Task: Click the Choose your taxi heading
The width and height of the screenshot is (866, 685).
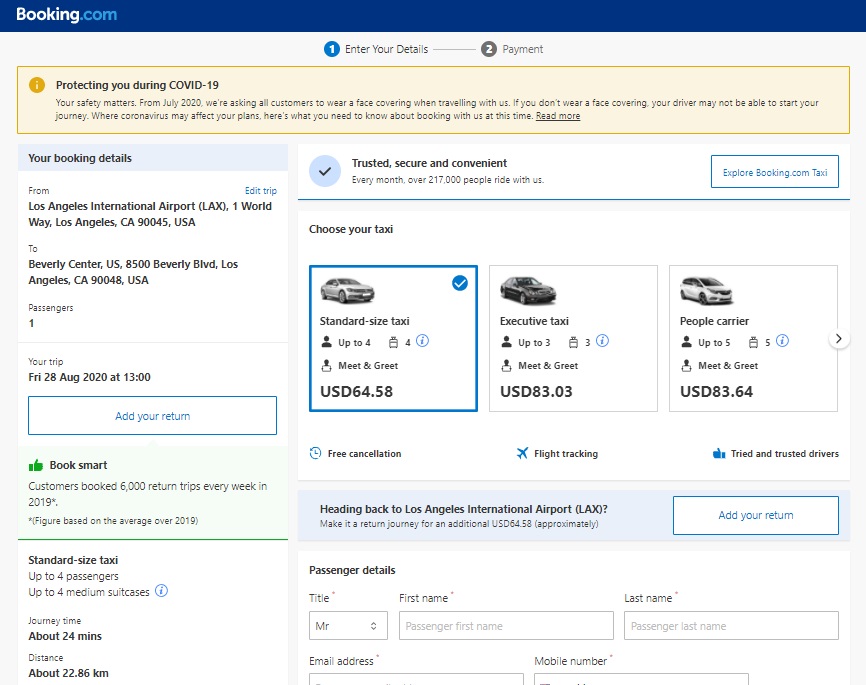Action: tap(351, 229)
